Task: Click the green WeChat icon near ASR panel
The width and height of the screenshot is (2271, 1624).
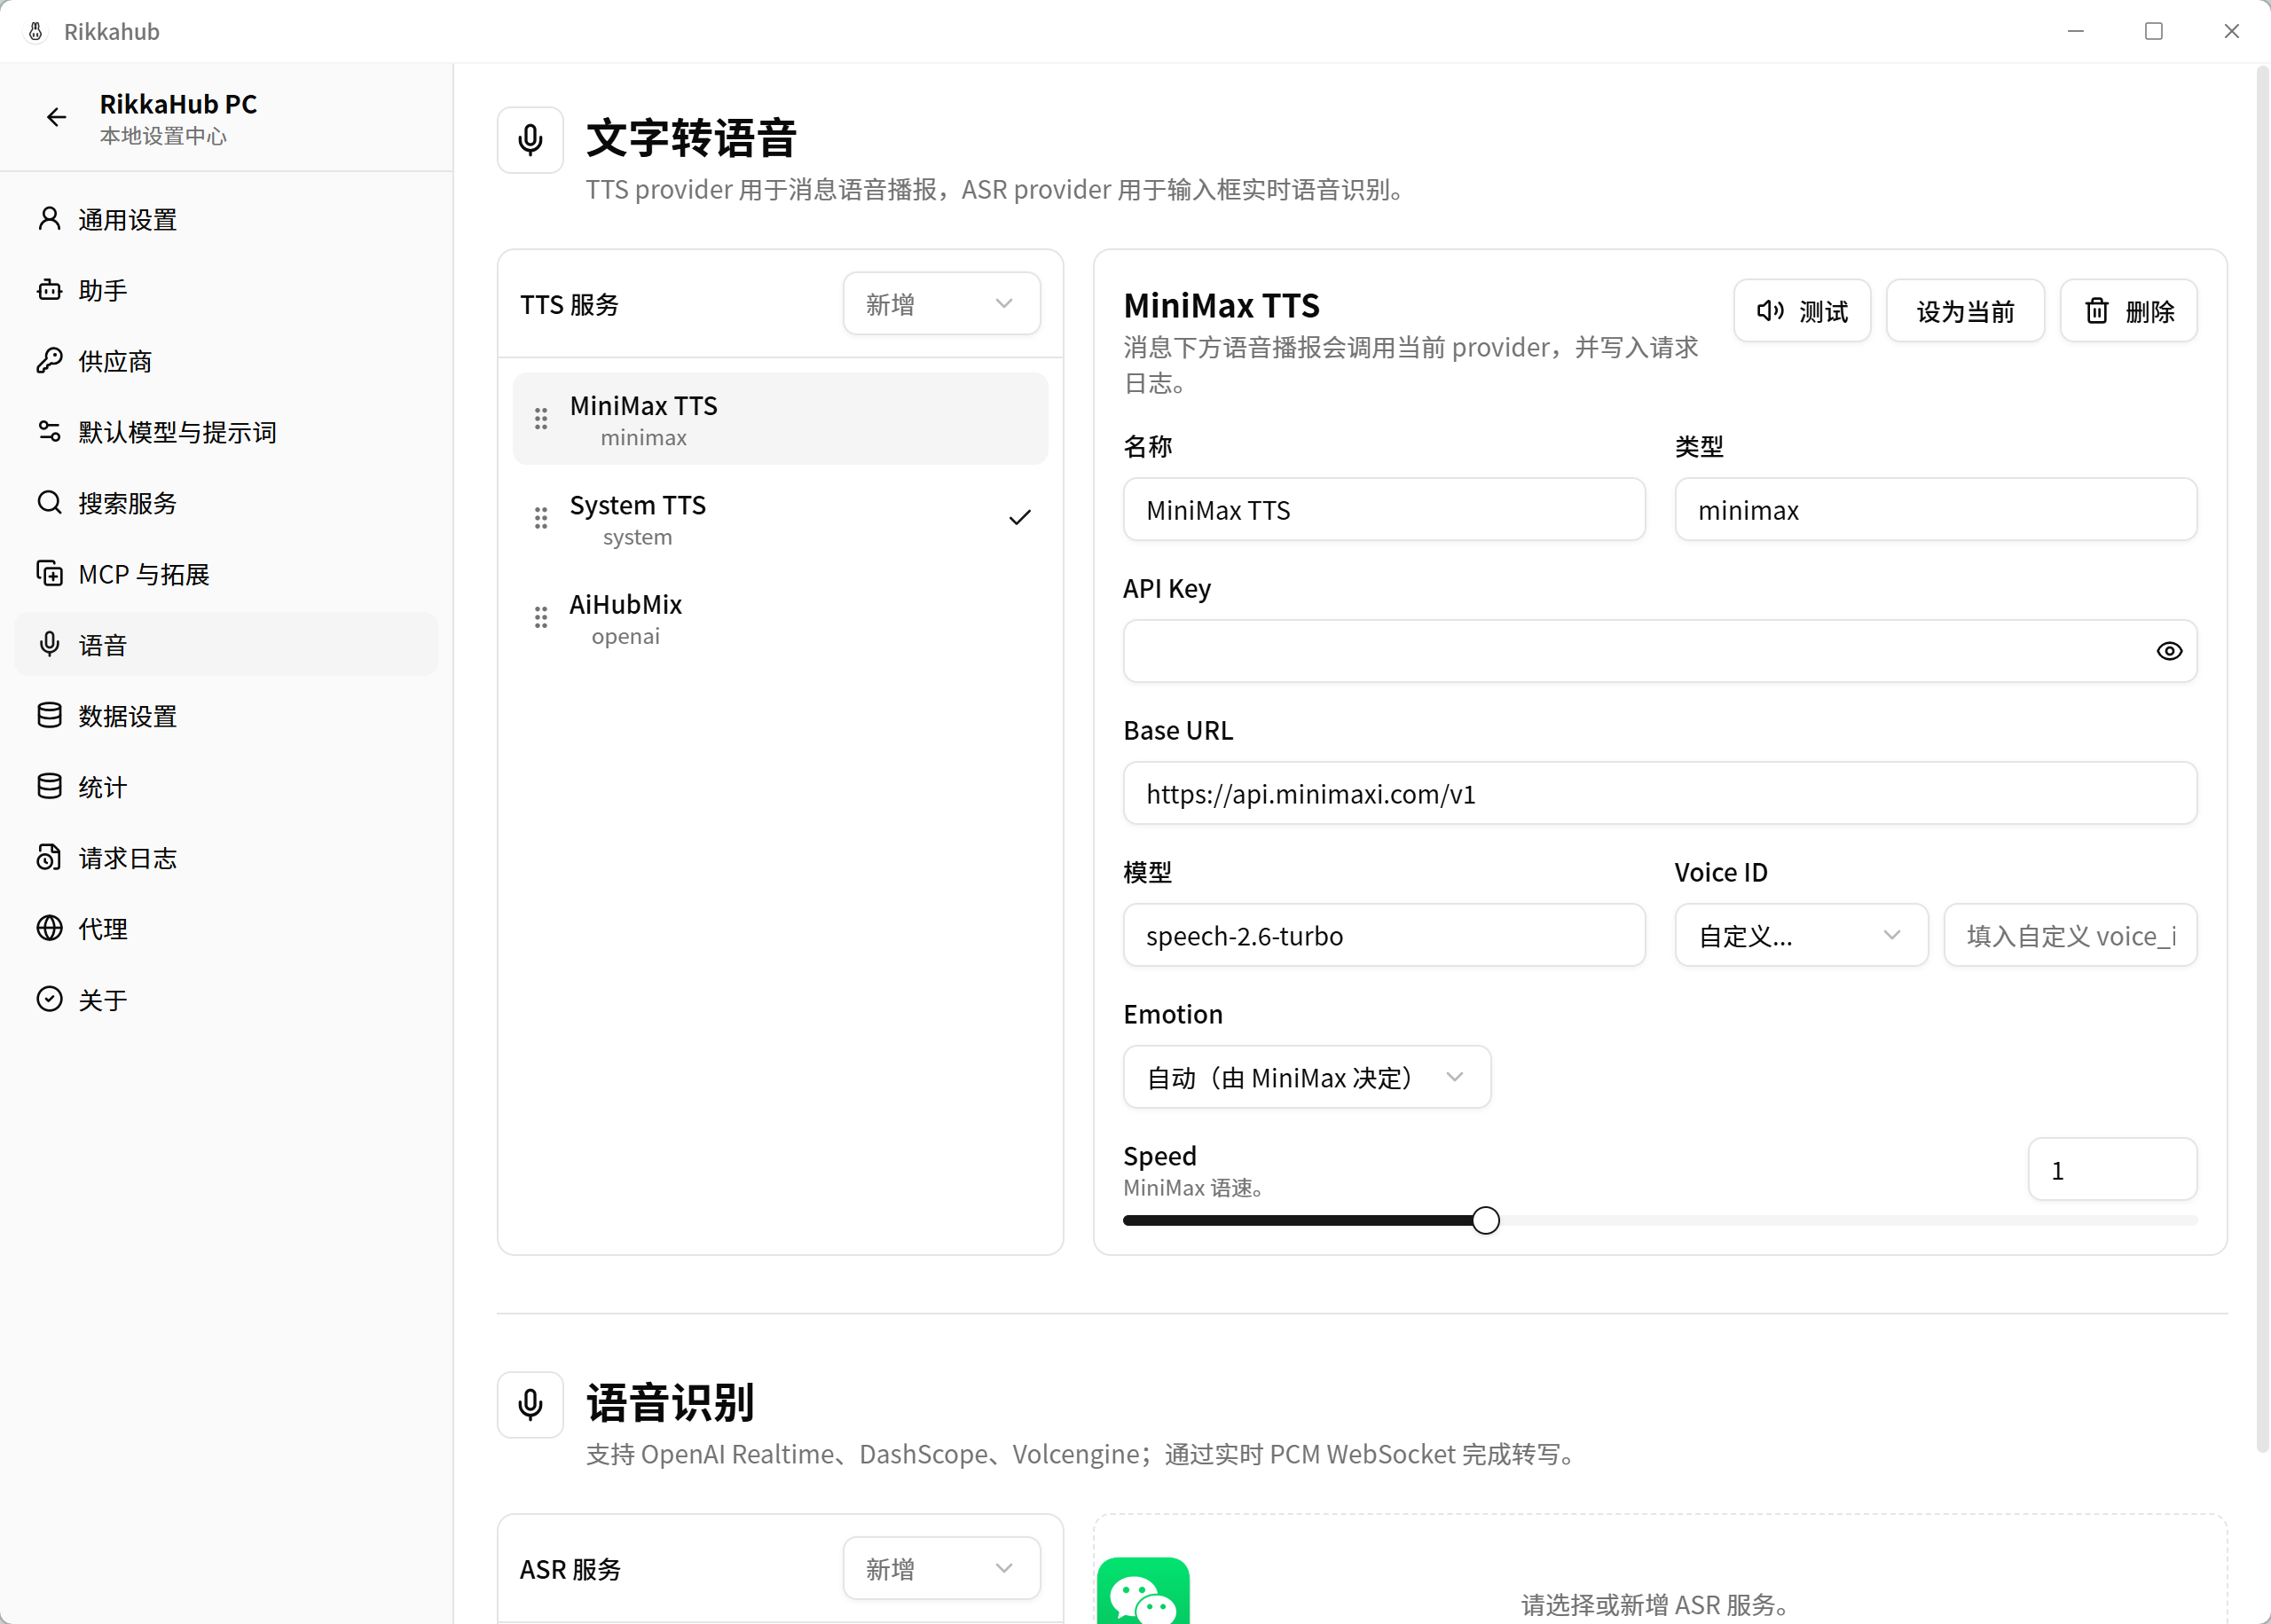Action: click(x=1143, y=1591)
